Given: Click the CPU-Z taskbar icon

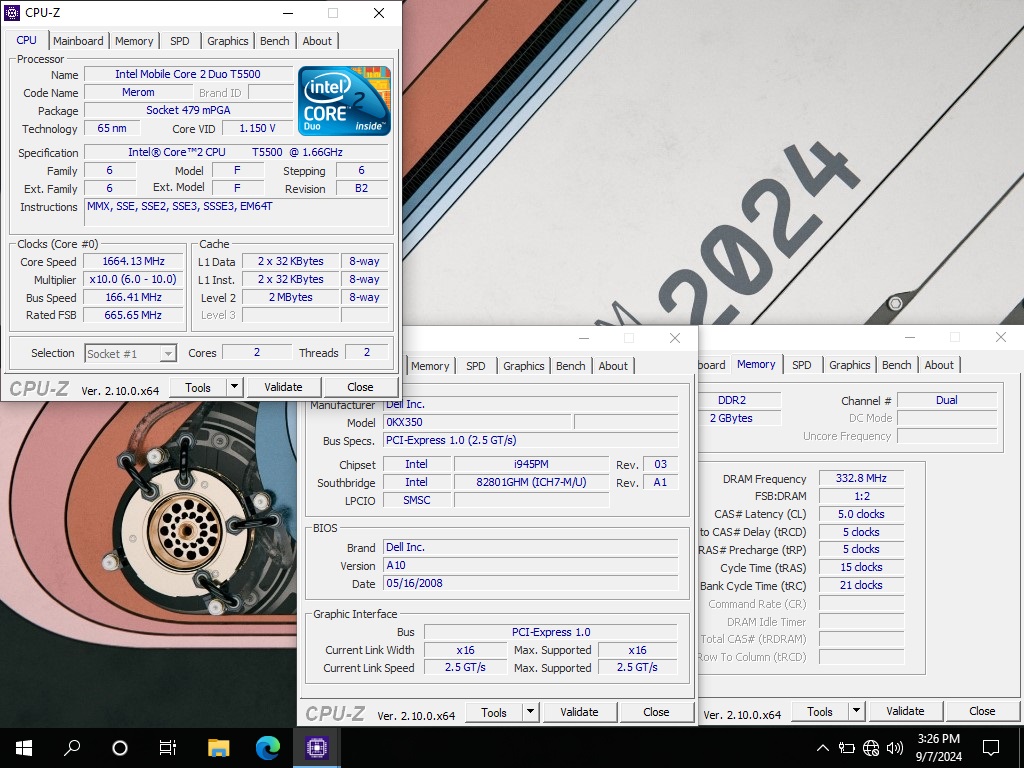Looking at the screenshot, I should [317, 747].
